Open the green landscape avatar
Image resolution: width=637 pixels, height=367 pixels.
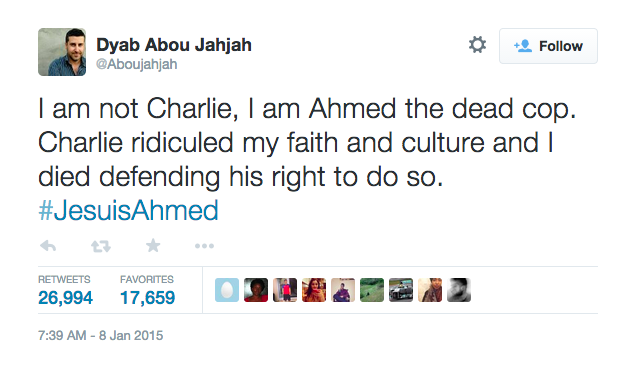point(372,290)
